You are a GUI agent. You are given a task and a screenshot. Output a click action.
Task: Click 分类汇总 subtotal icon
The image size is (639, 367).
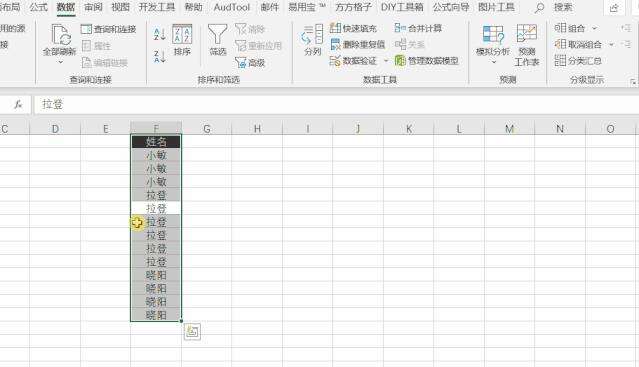[560, 61]
